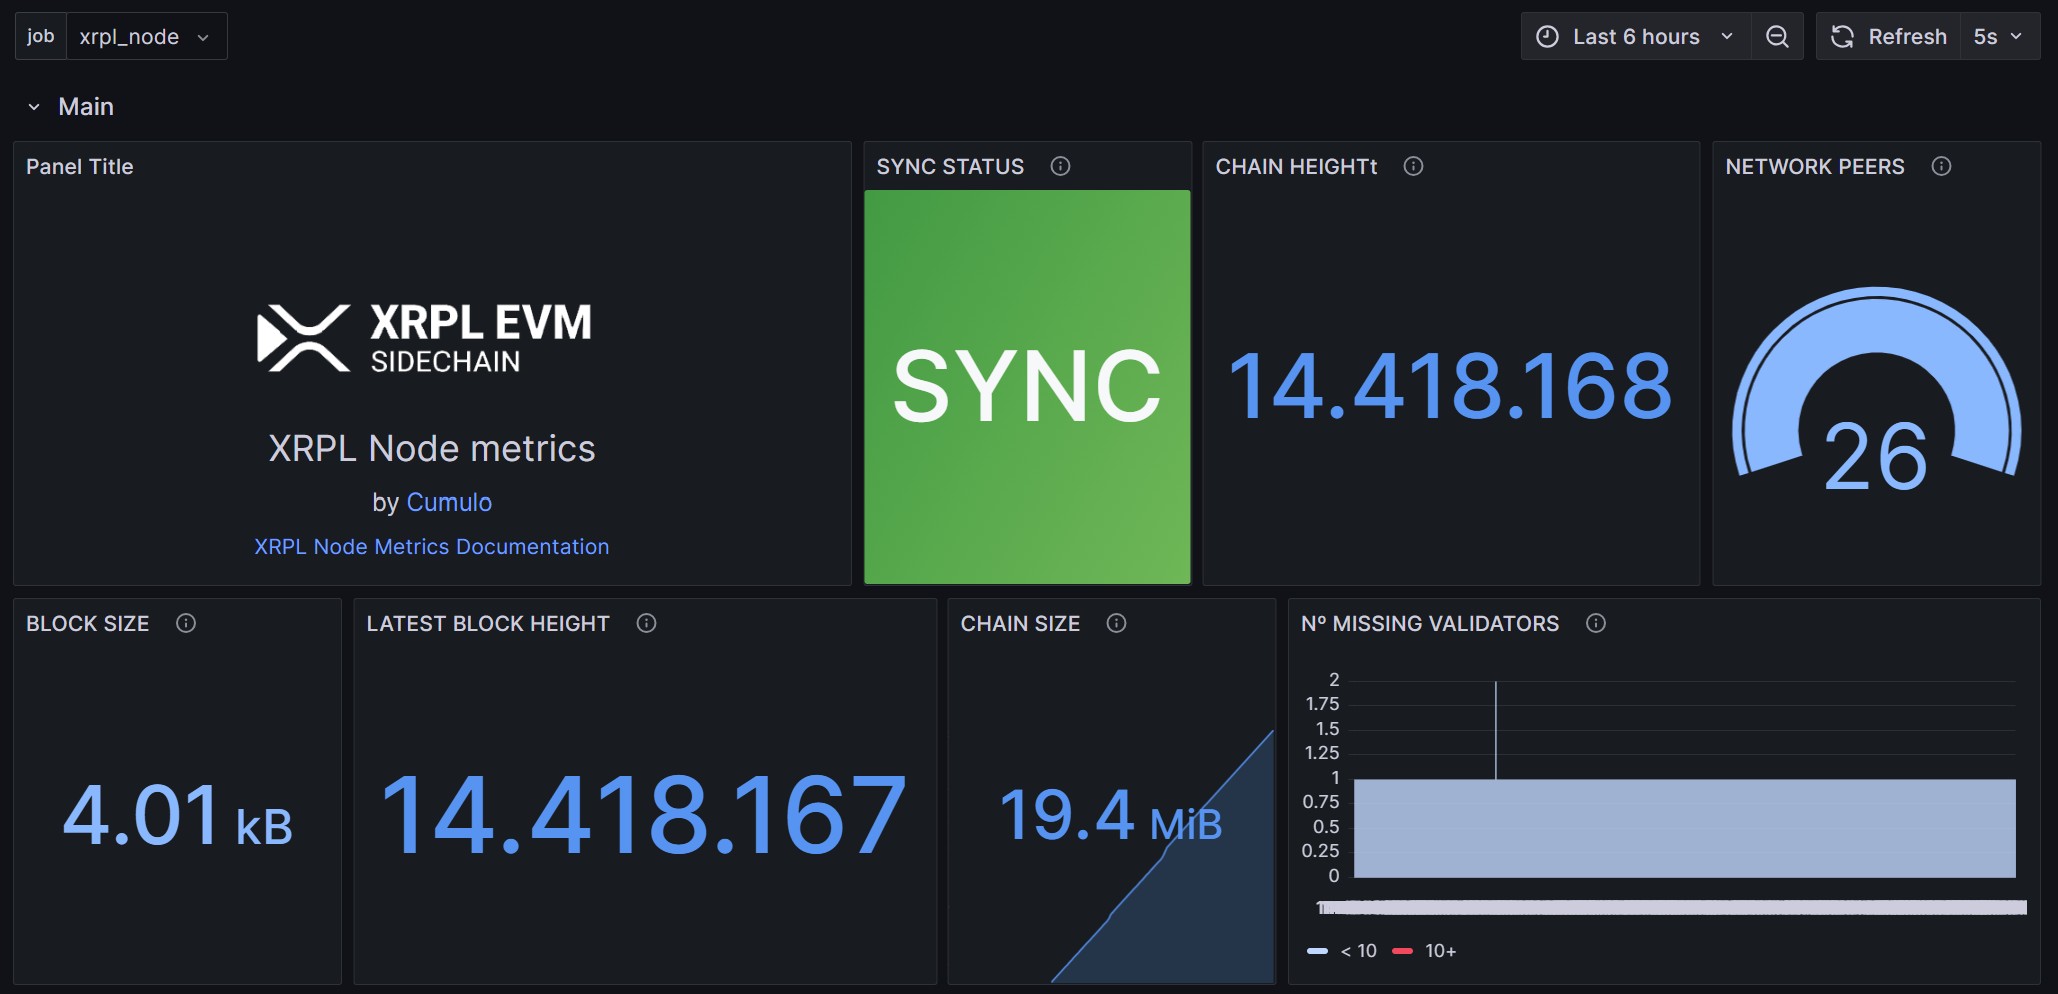Click the info icon next to Nº MISSING VALIDATORS
The height and width of the screenshot is (994, 2058).
[x=1596, y=623]
